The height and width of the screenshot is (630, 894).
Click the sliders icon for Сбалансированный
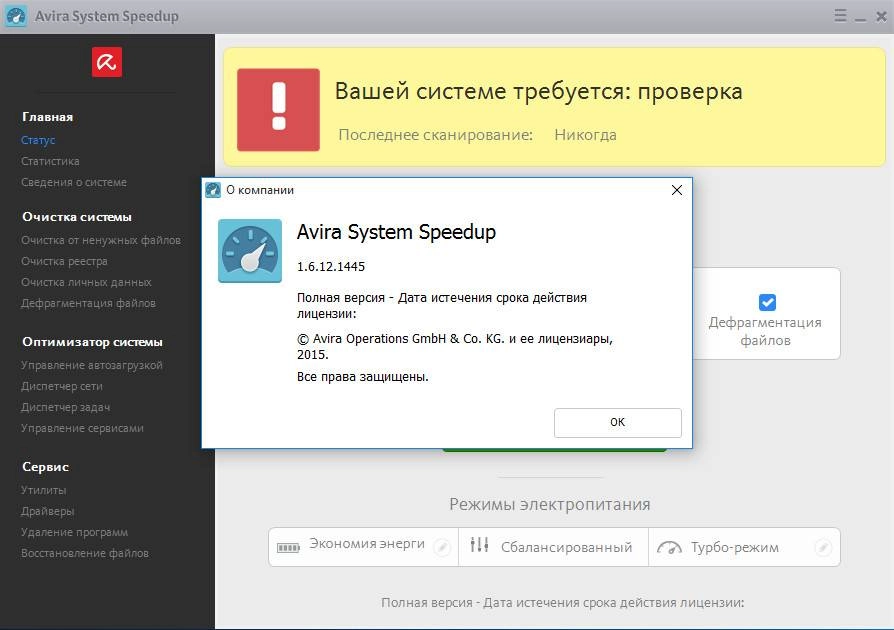point(479,545)
